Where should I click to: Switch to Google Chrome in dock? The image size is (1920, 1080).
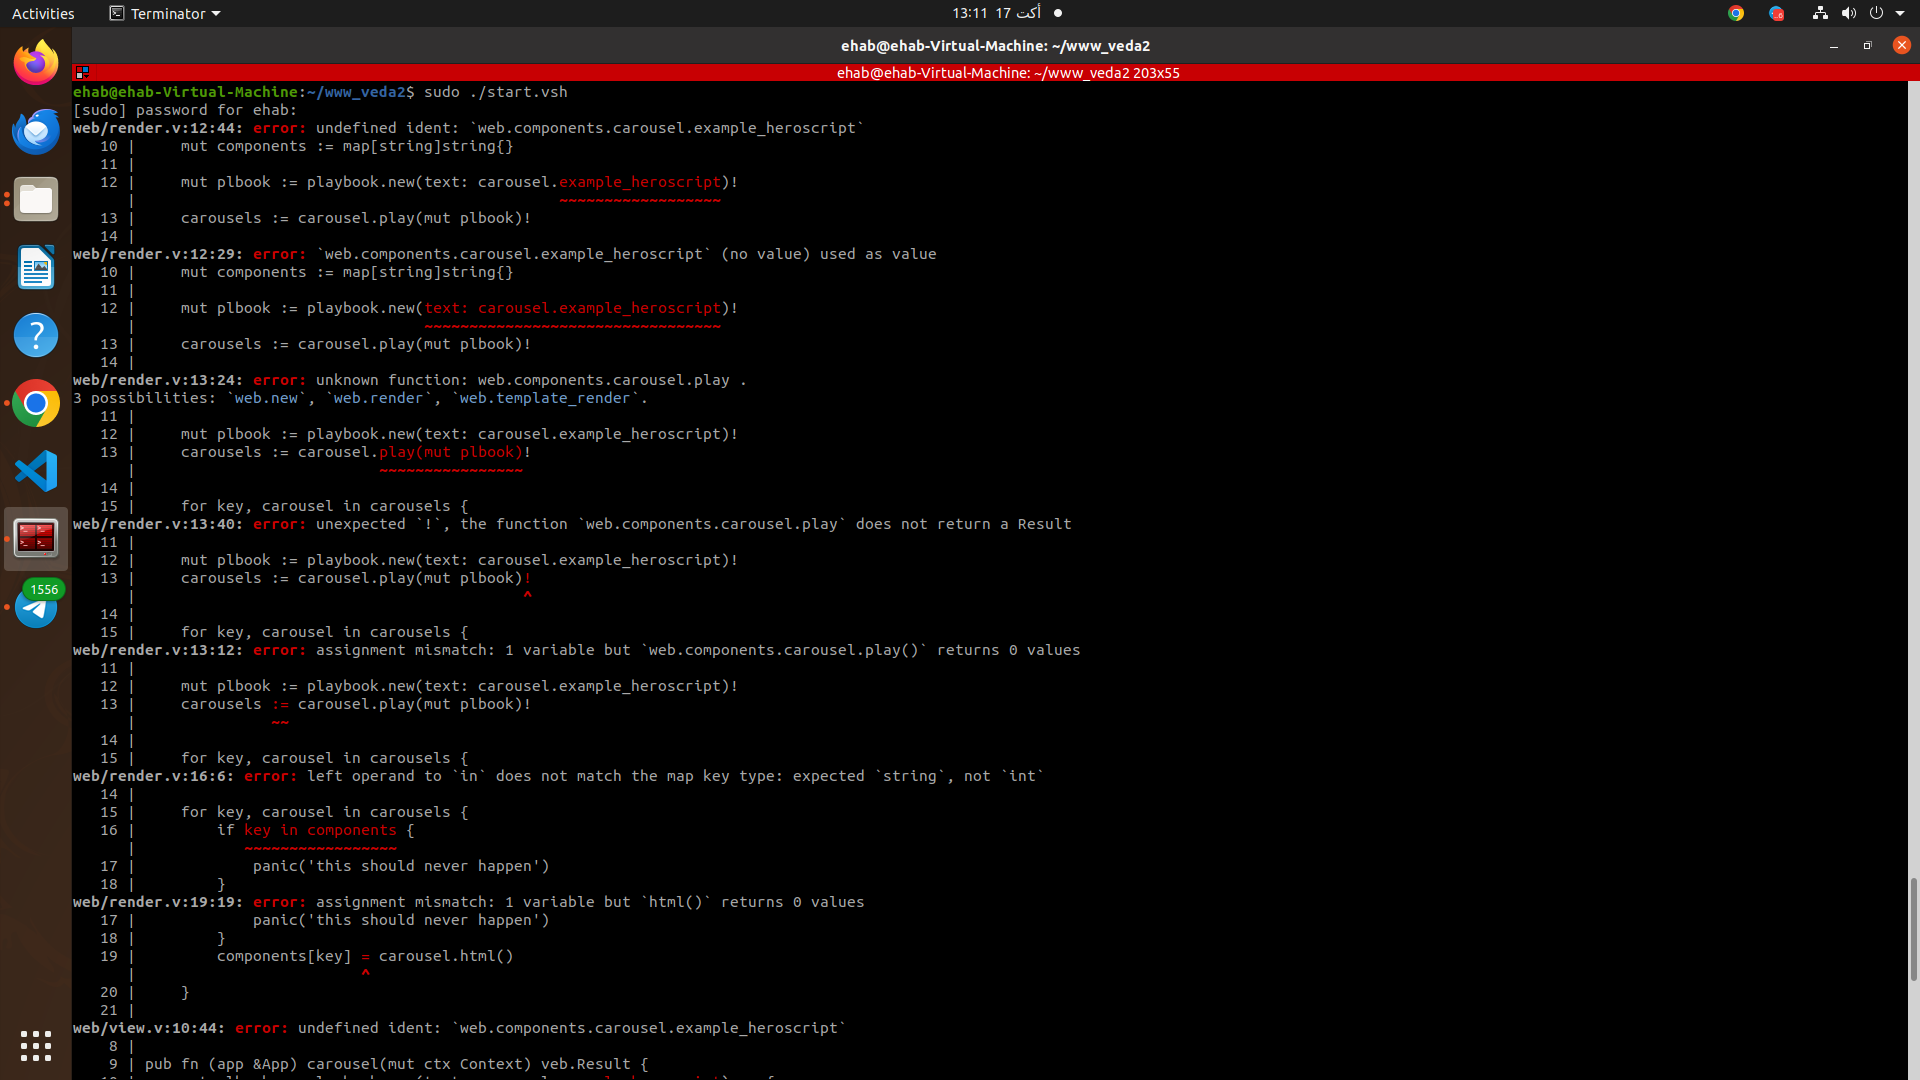(36, 403)
